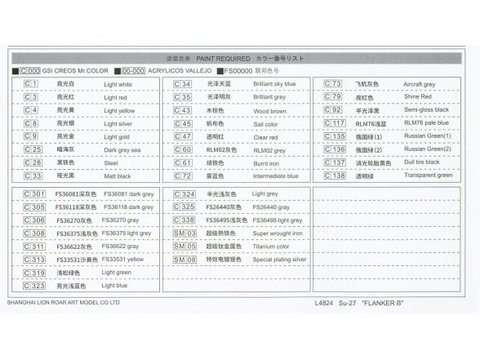480x360 pixels.
Task: Select the 'Sail color' entry
Action: pyautogui.click(x=265, y=124)
